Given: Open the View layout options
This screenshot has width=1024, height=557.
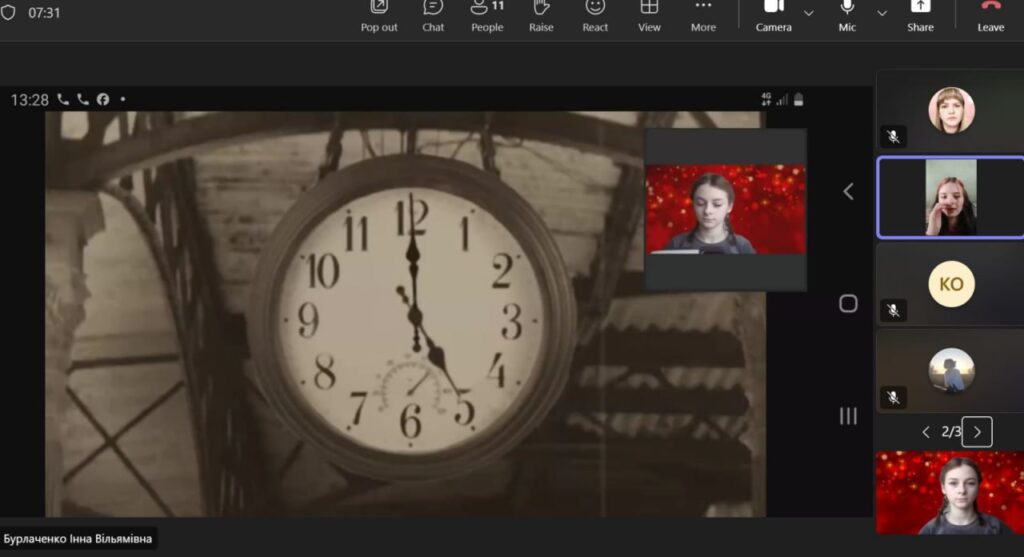Looking at the screenshot, I should coord(649,15).
